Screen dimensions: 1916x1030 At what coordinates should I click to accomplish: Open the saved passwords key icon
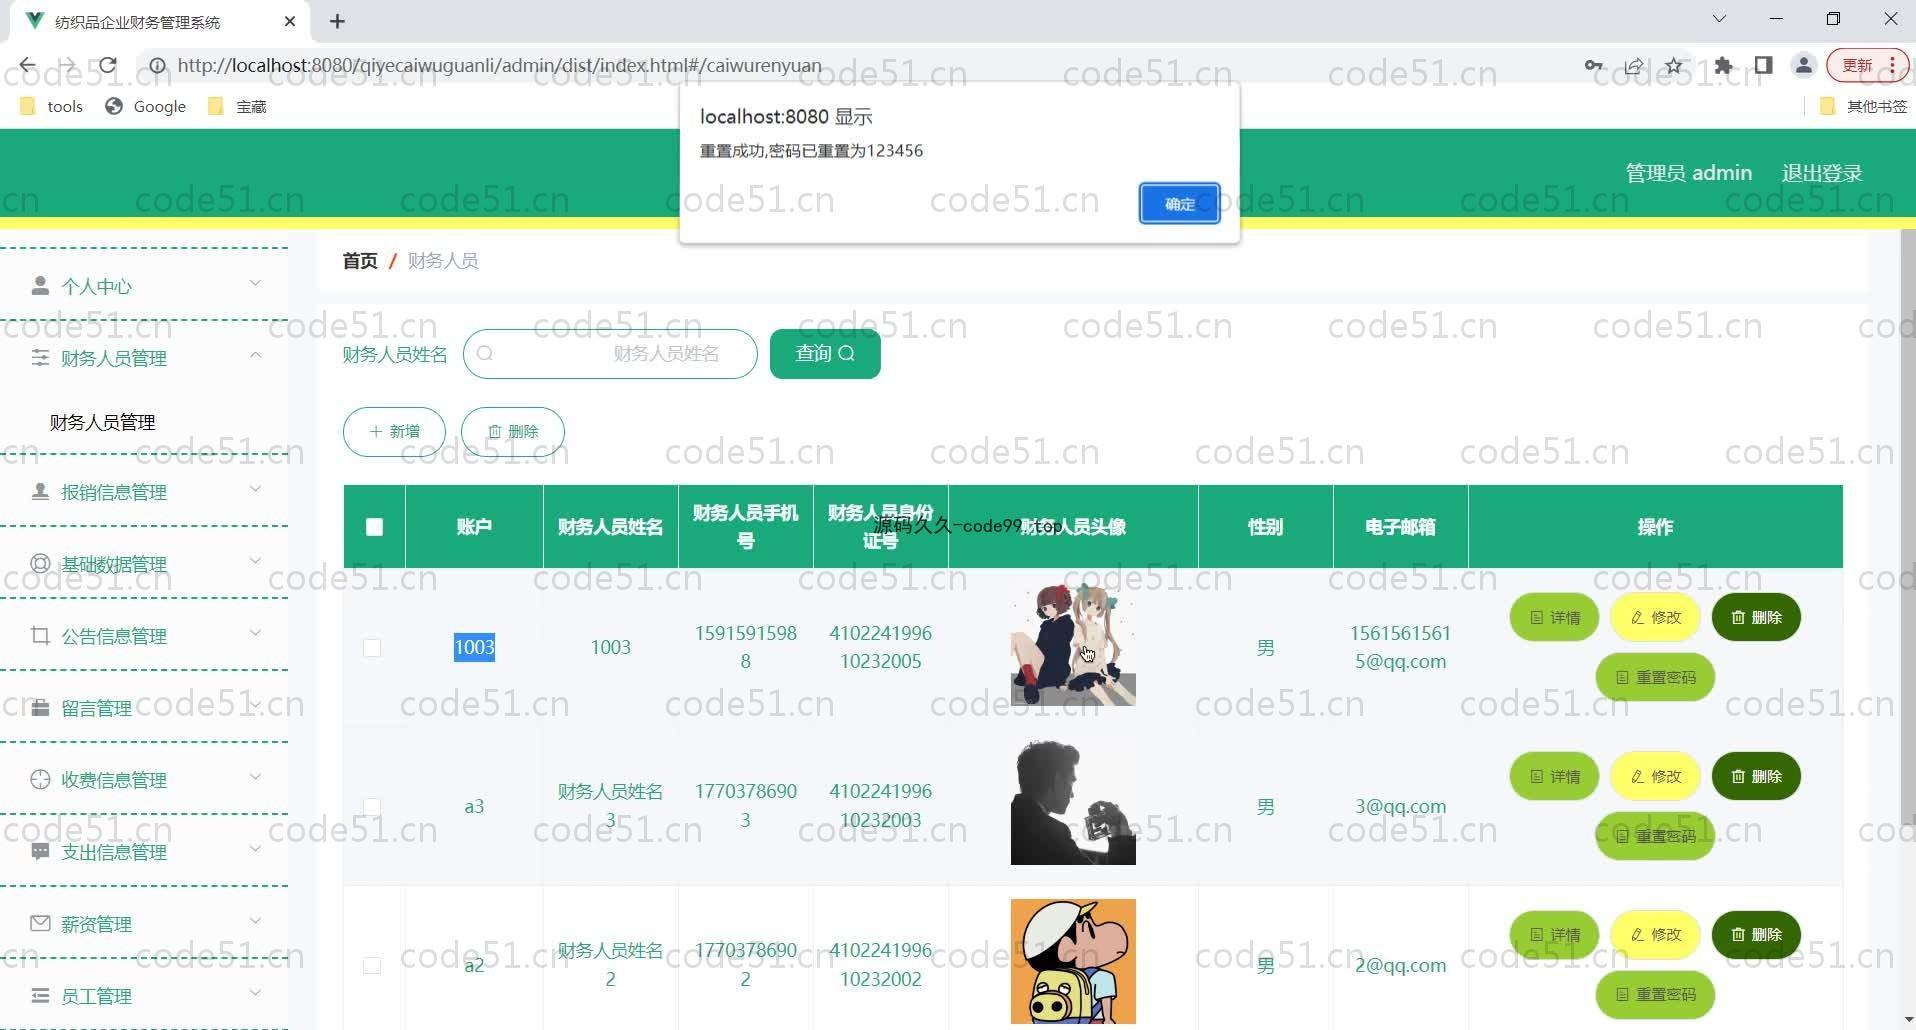point(1593,66)
